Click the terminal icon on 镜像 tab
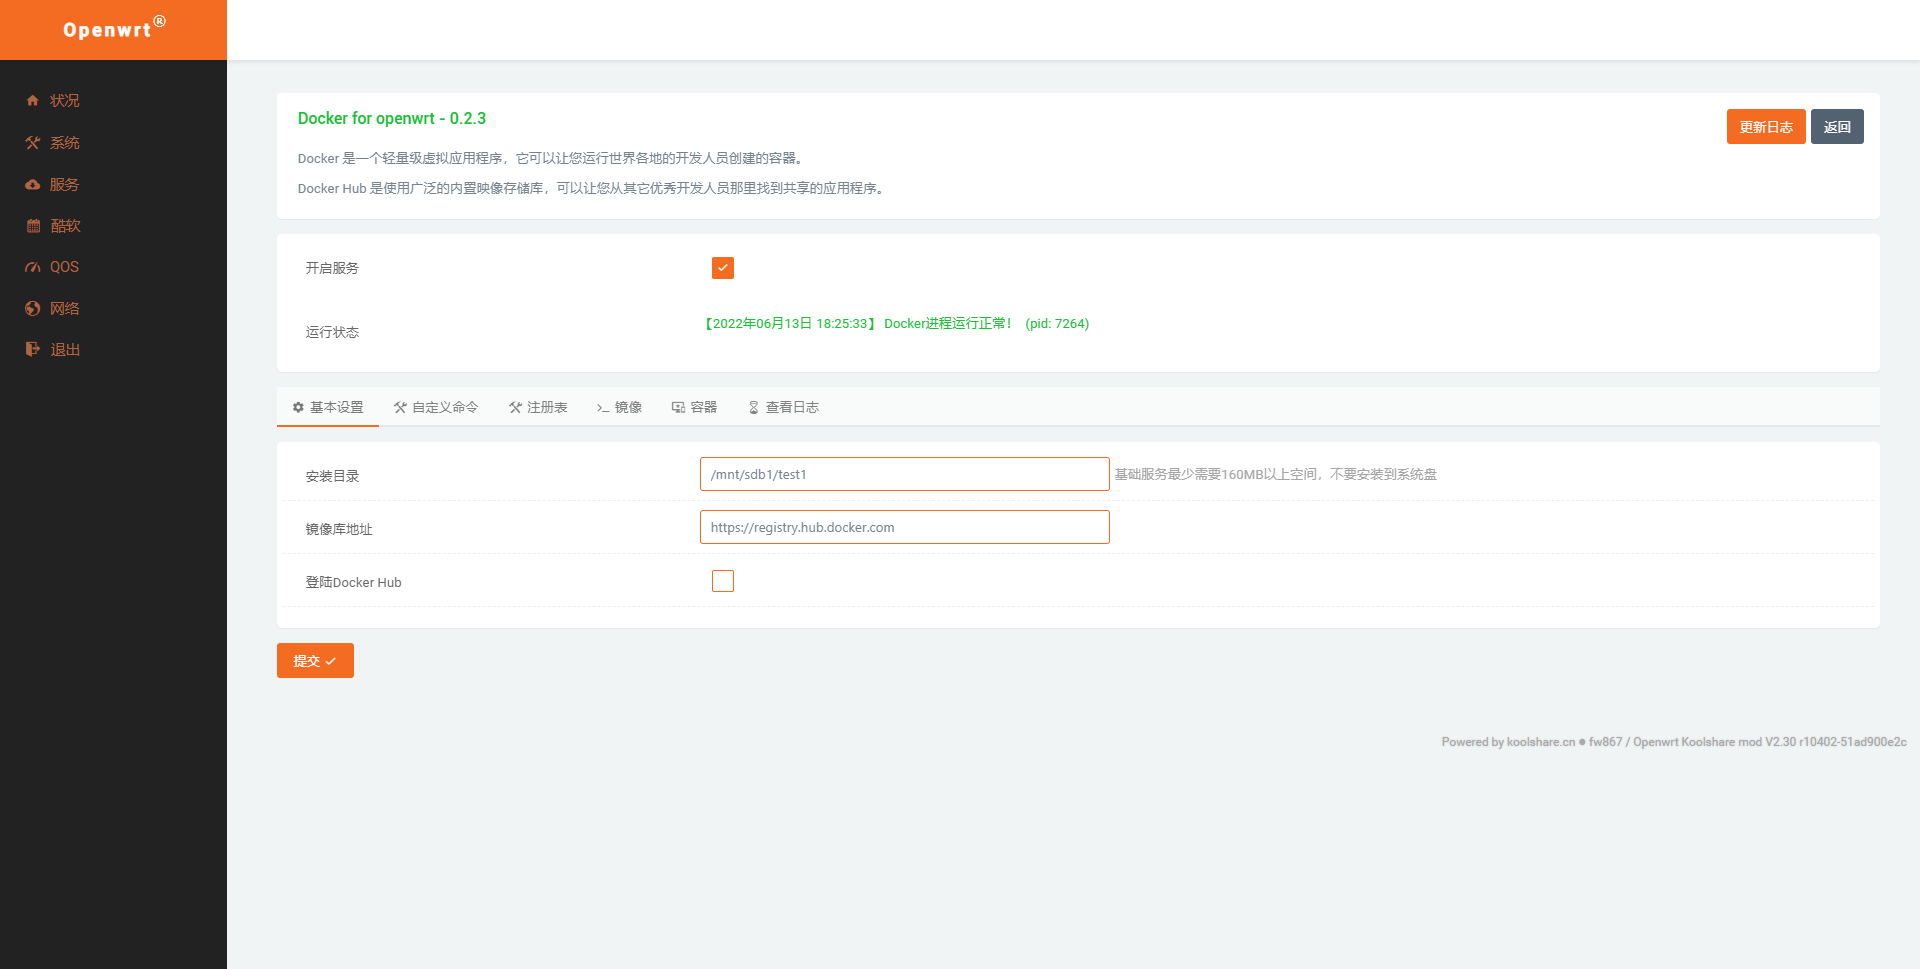This screenshot has height=969, width=1920. point(603,408)
